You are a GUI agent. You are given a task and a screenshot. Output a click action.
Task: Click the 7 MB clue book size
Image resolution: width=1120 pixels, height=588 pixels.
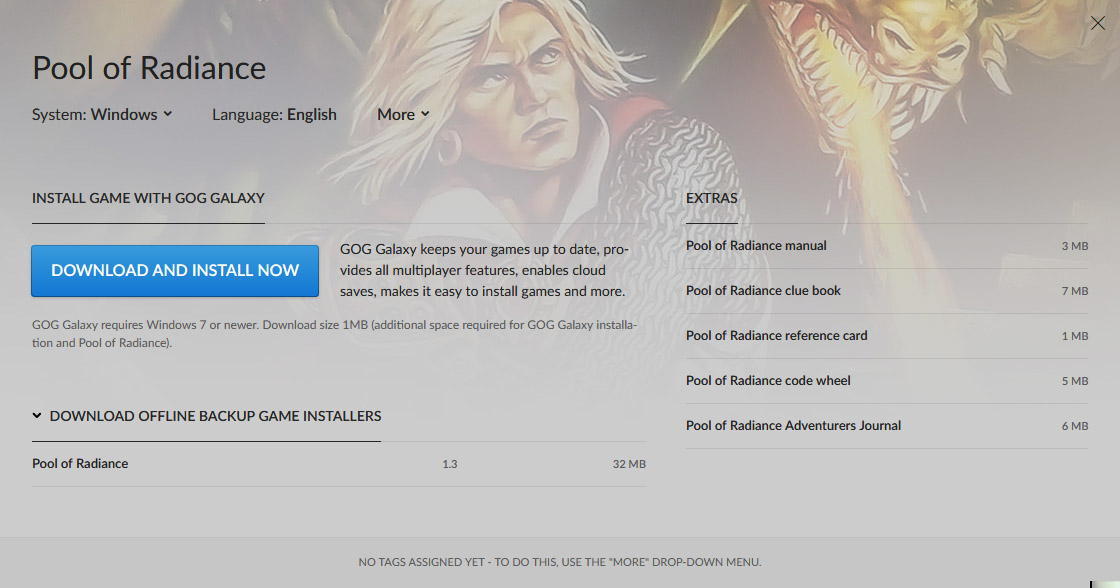(1074, 291)
